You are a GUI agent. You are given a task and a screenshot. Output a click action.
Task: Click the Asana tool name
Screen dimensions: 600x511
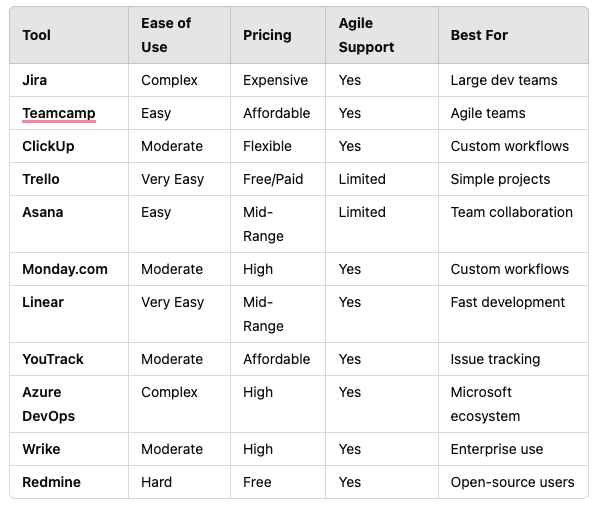coord(42,212)
